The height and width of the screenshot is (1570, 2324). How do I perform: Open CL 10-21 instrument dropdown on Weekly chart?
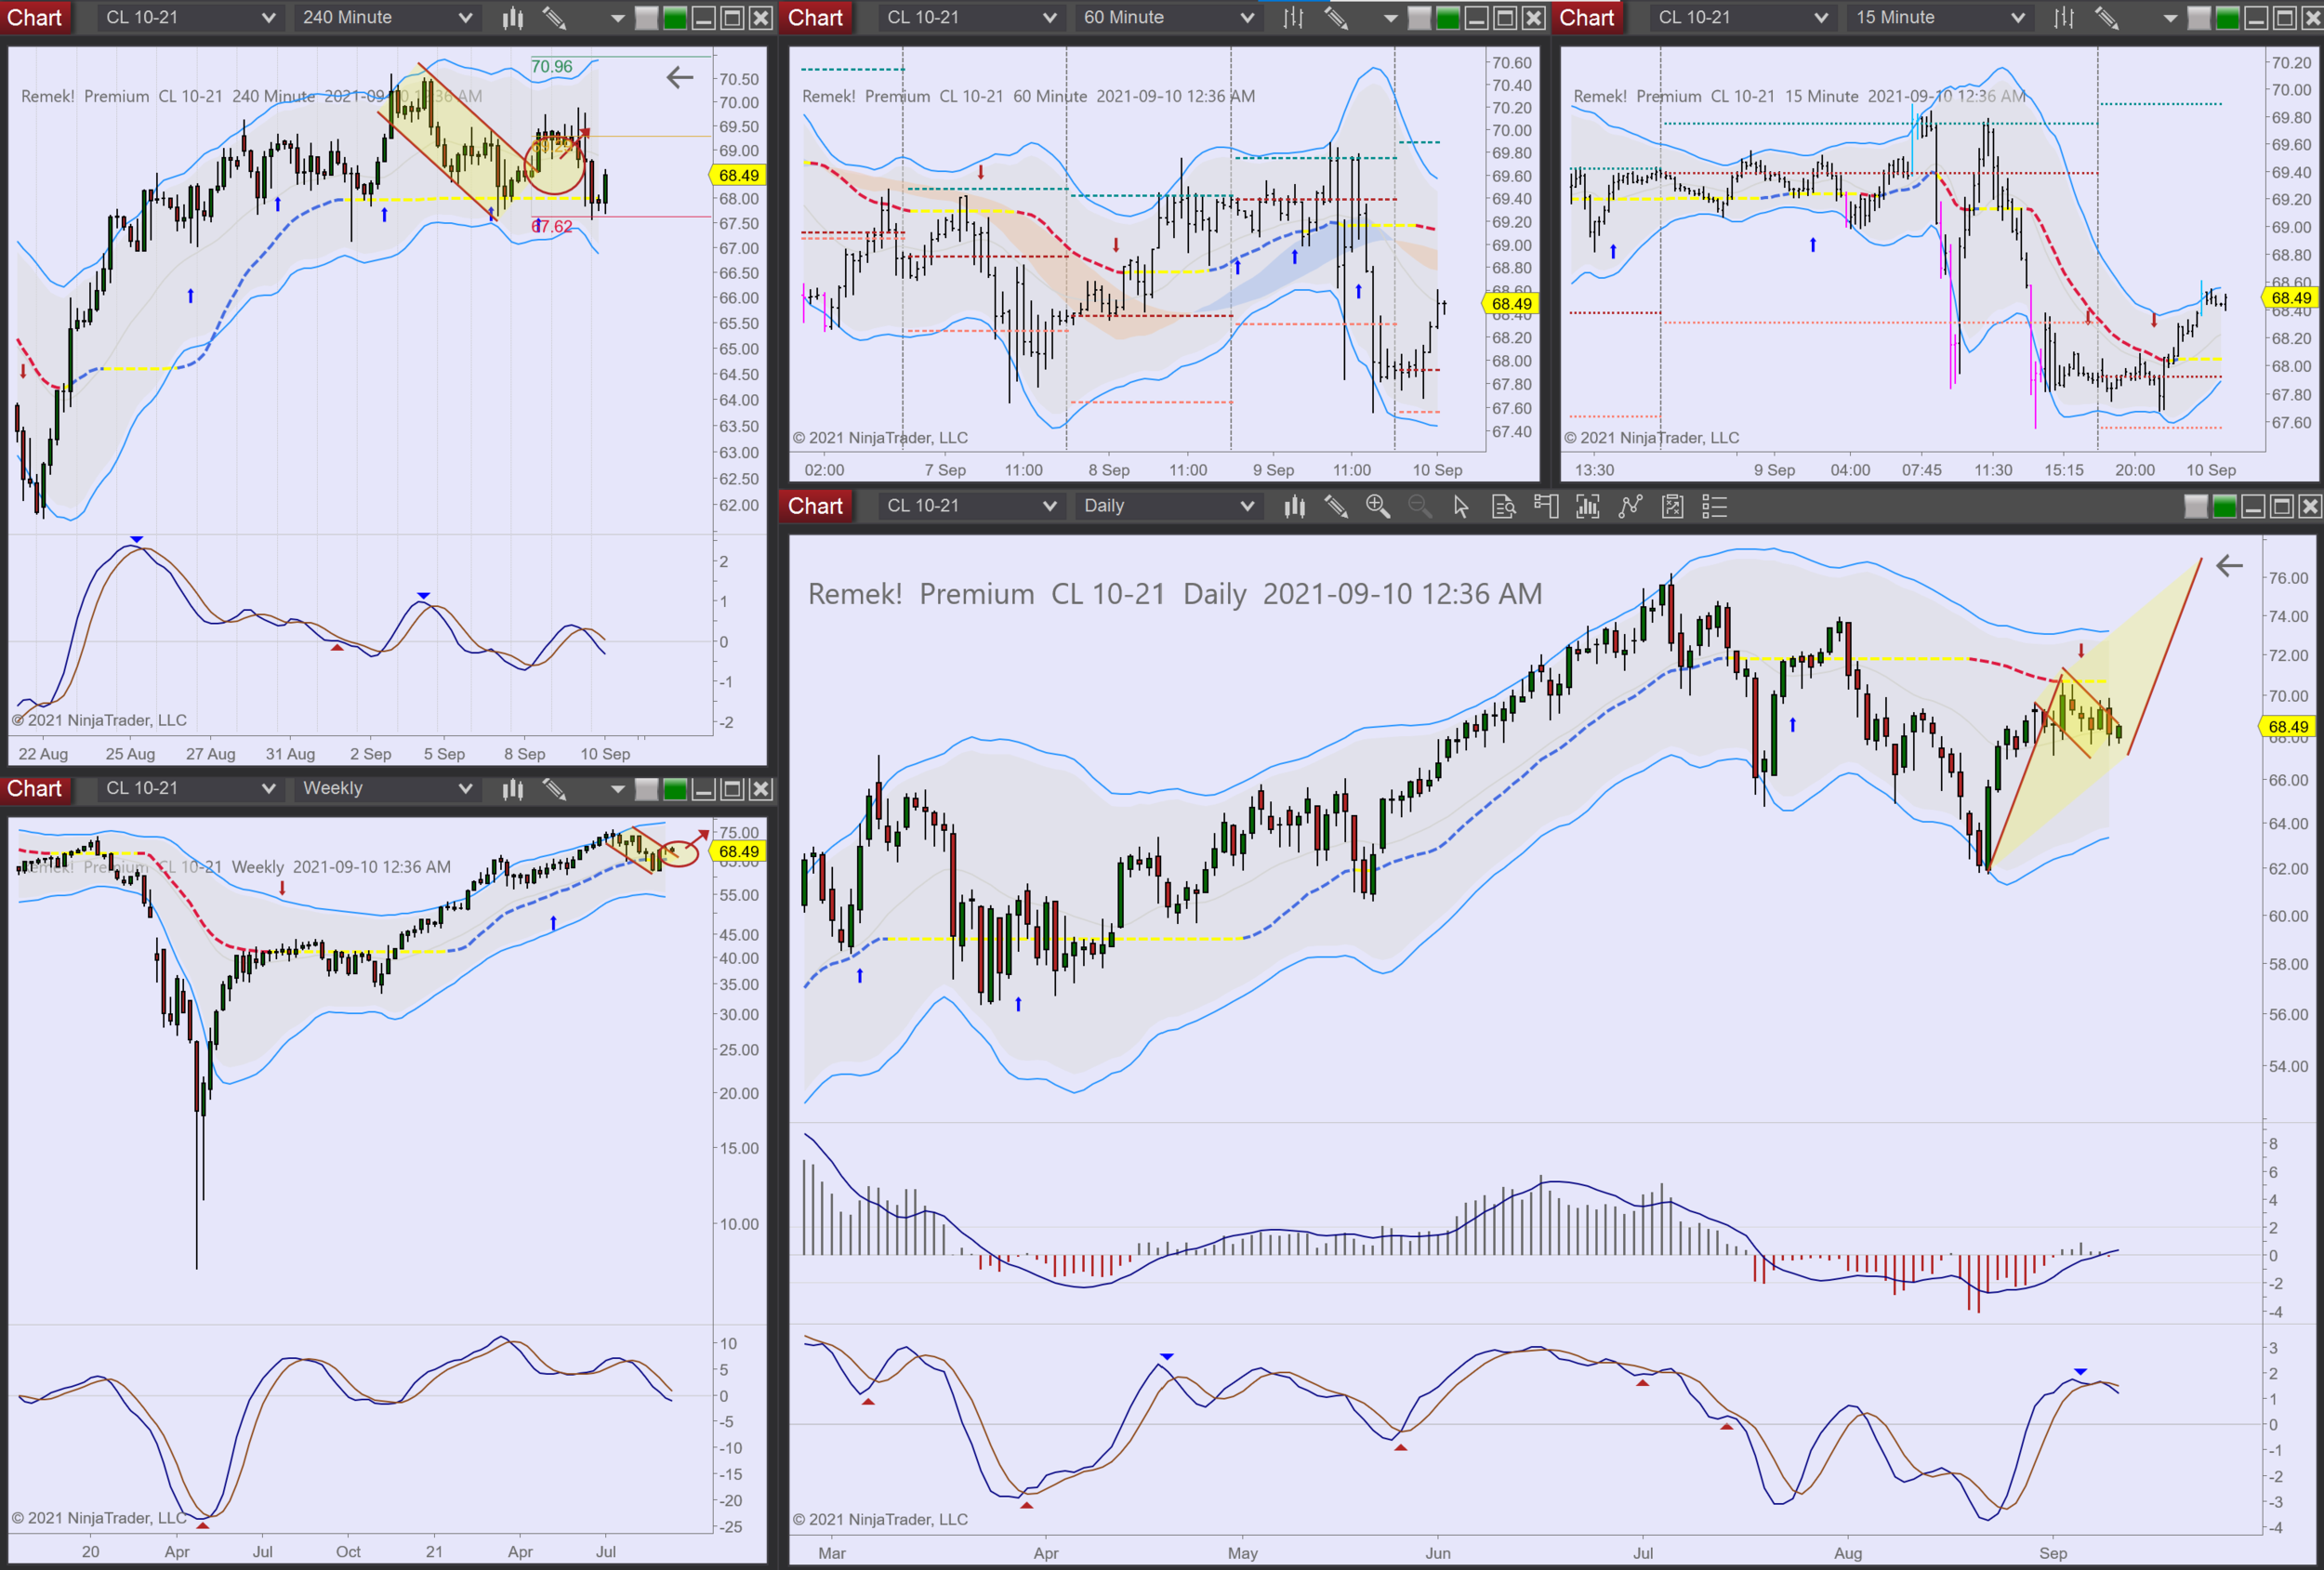(x=188, y=788)
